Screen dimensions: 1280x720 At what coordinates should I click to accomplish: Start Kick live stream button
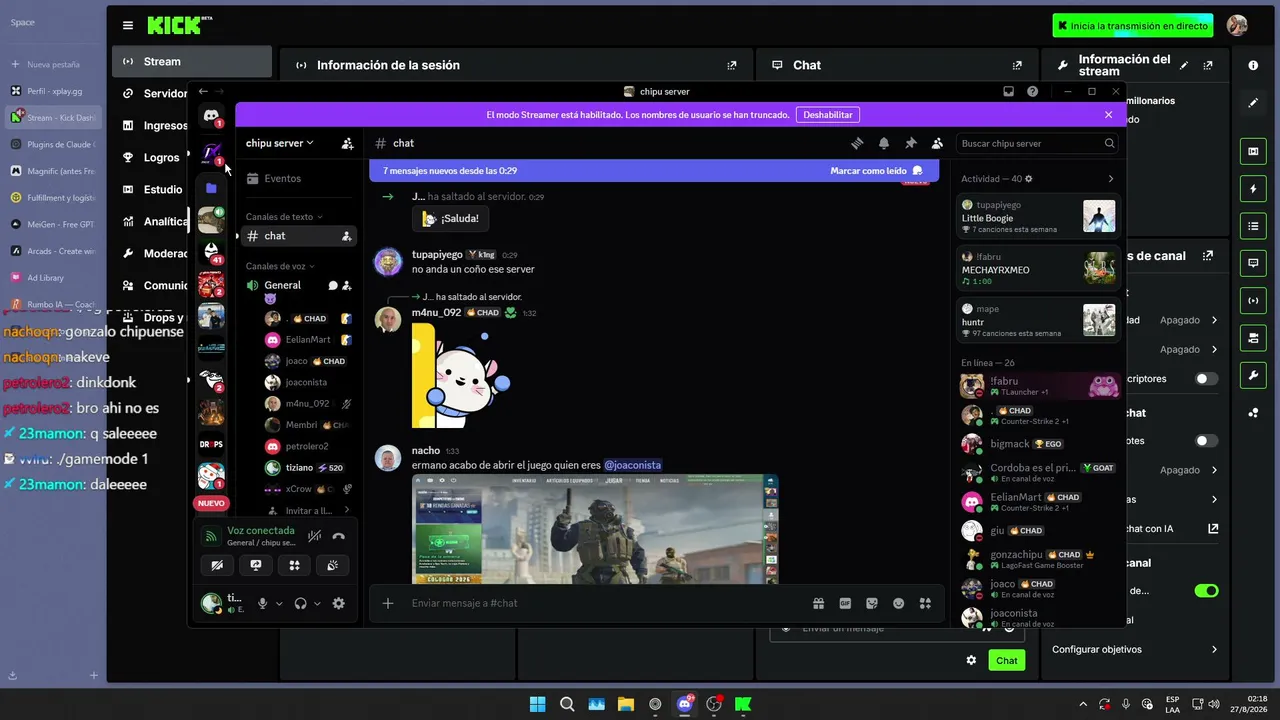[x=1133, y=25]
